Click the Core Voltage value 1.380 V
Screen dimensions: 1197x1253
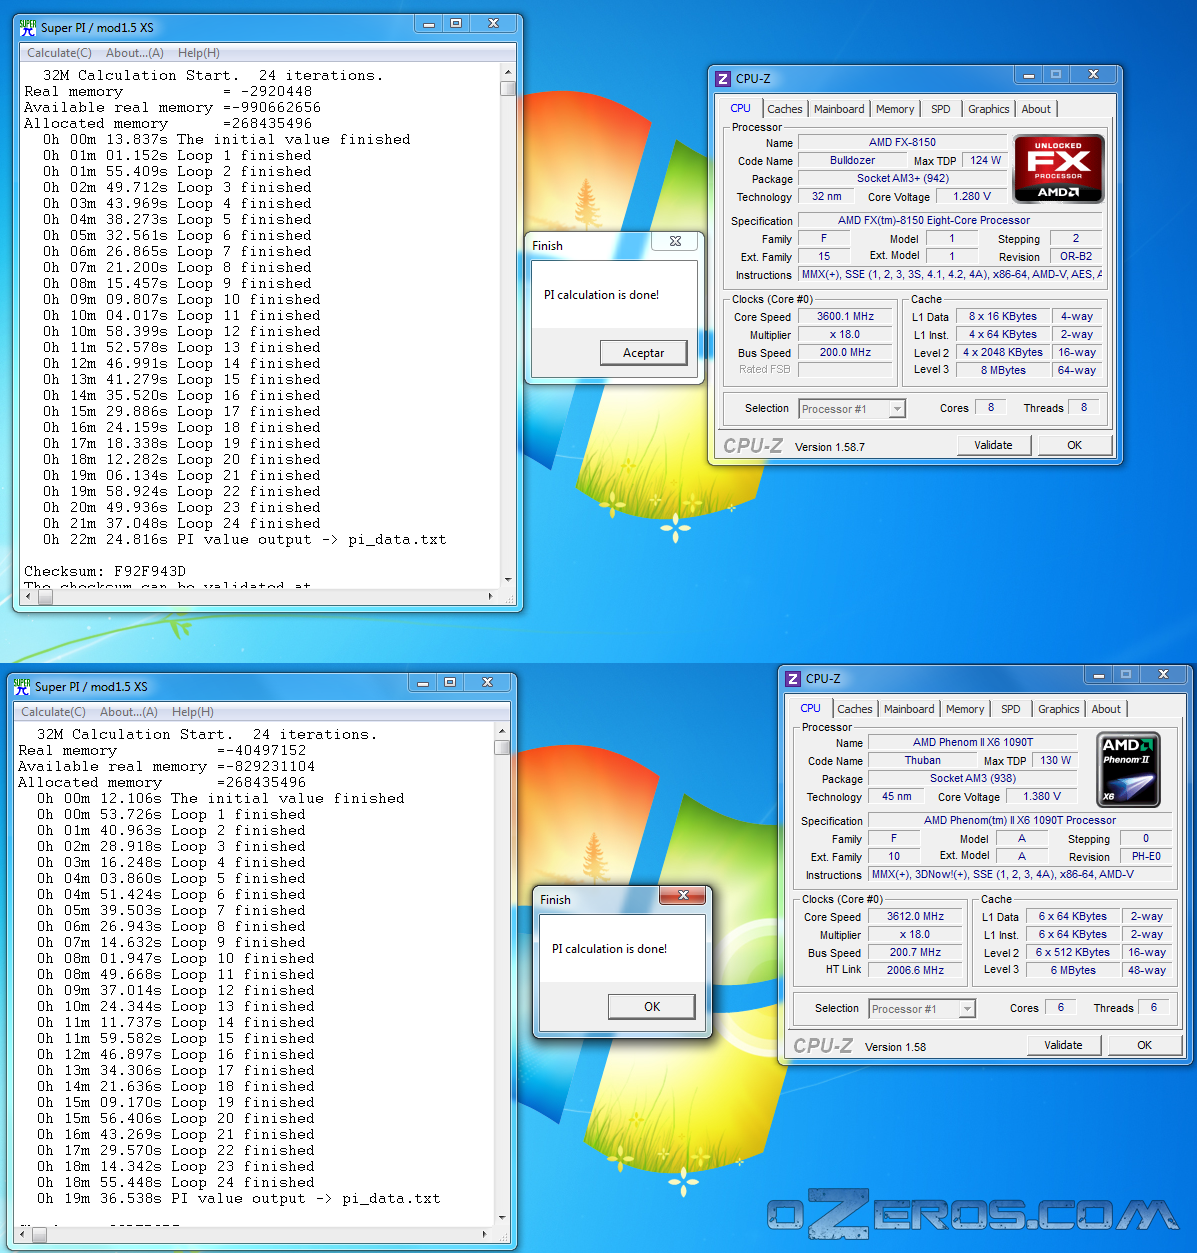point(1042,796)
